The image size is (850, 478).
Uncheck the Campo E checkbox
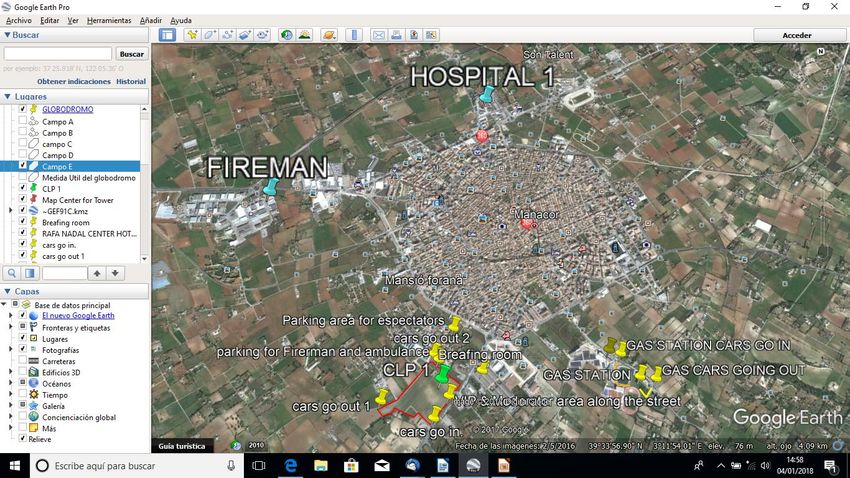(x=22, y=166)
